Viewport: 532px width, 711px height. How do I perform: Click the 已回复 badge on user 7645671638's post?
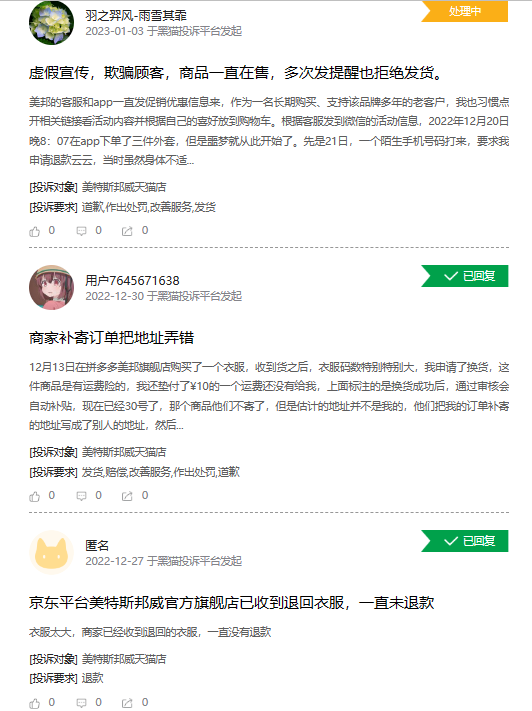tap(465, 276)
